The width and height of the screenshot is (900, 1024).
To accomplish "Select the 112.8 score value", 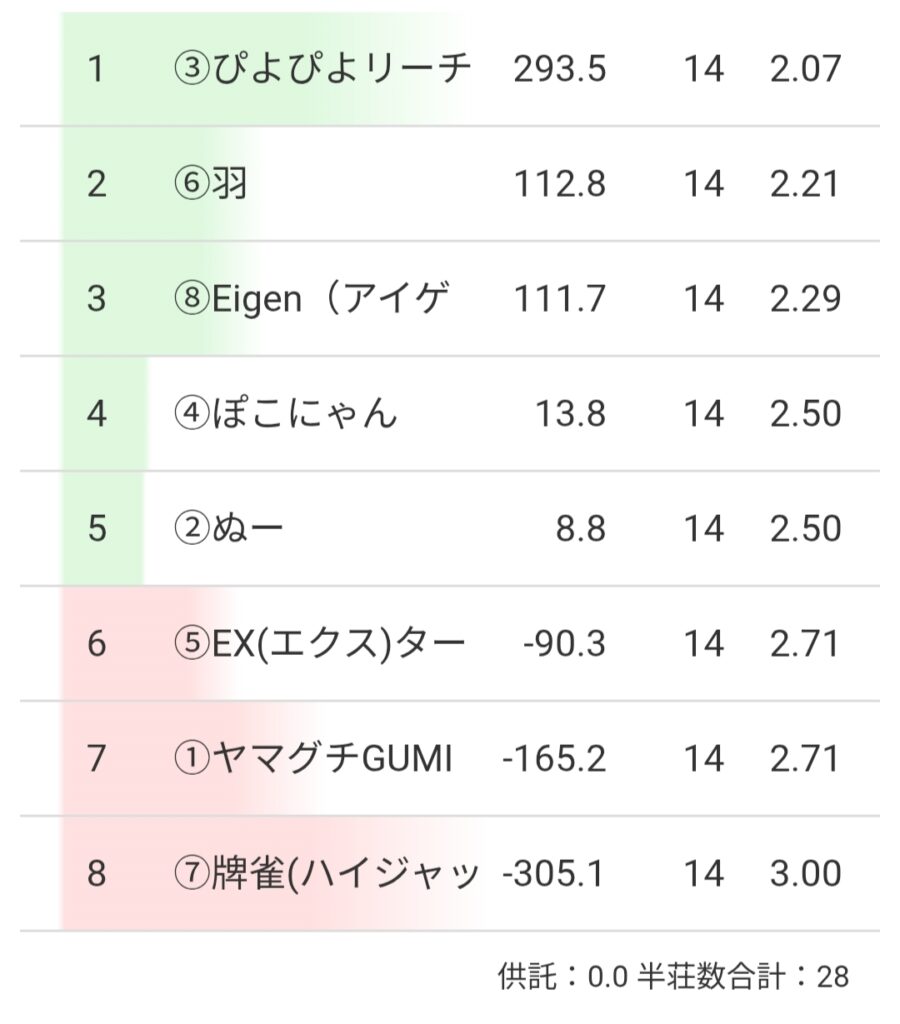I will point(559,184).
